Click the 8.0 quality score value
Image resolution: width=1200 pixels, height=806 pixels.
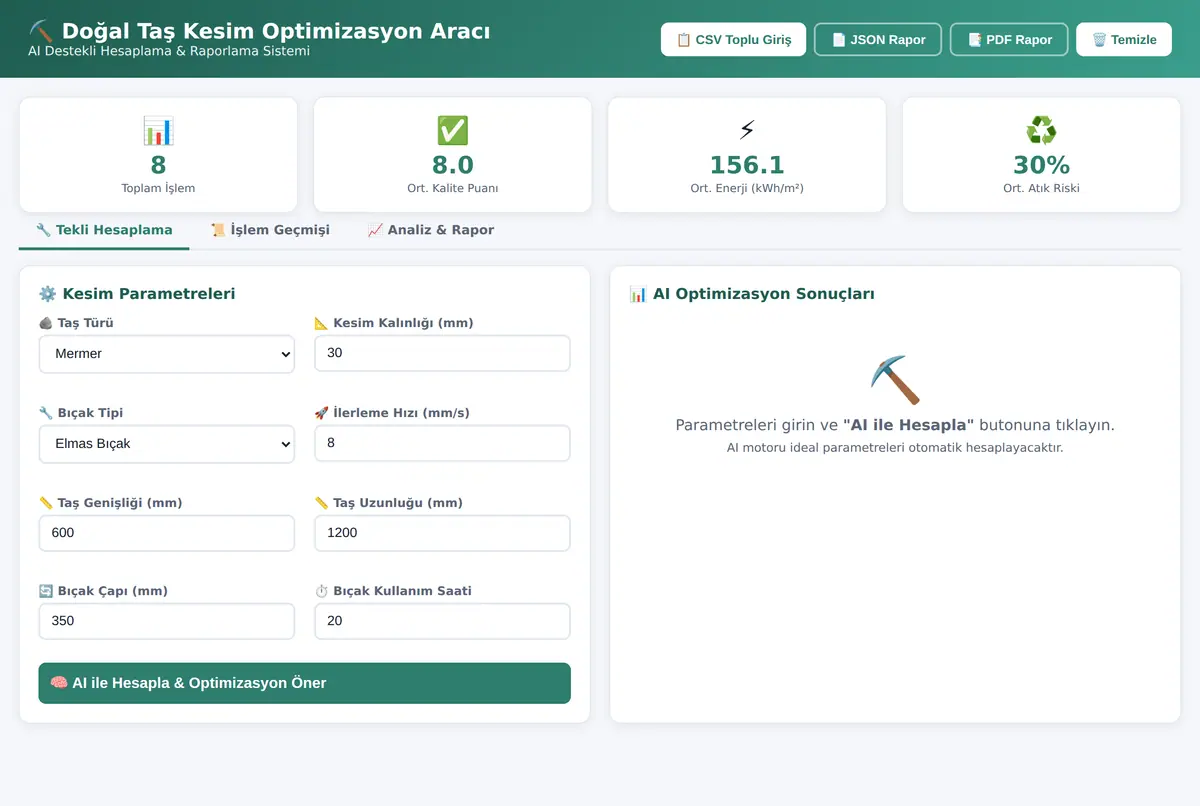(453, 165)
